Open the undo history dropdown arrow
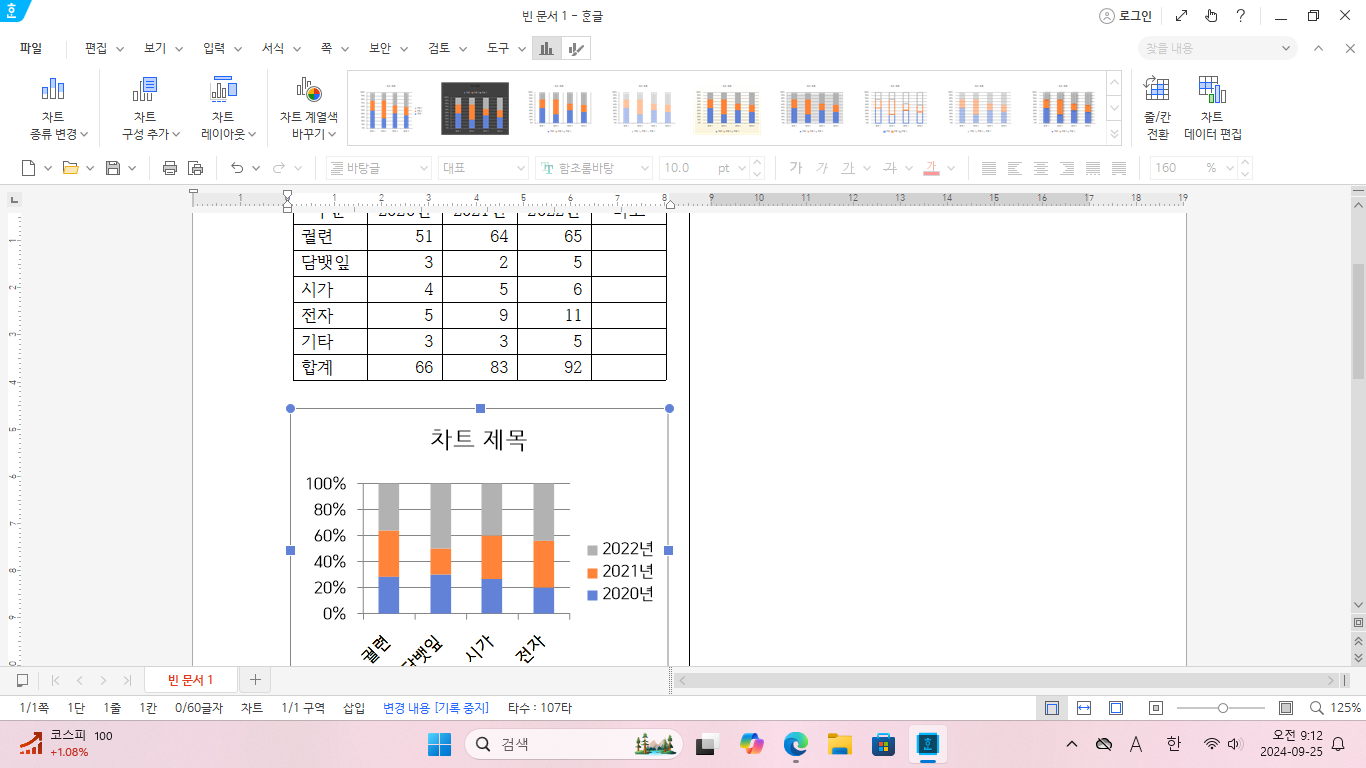 coord(256,168)
